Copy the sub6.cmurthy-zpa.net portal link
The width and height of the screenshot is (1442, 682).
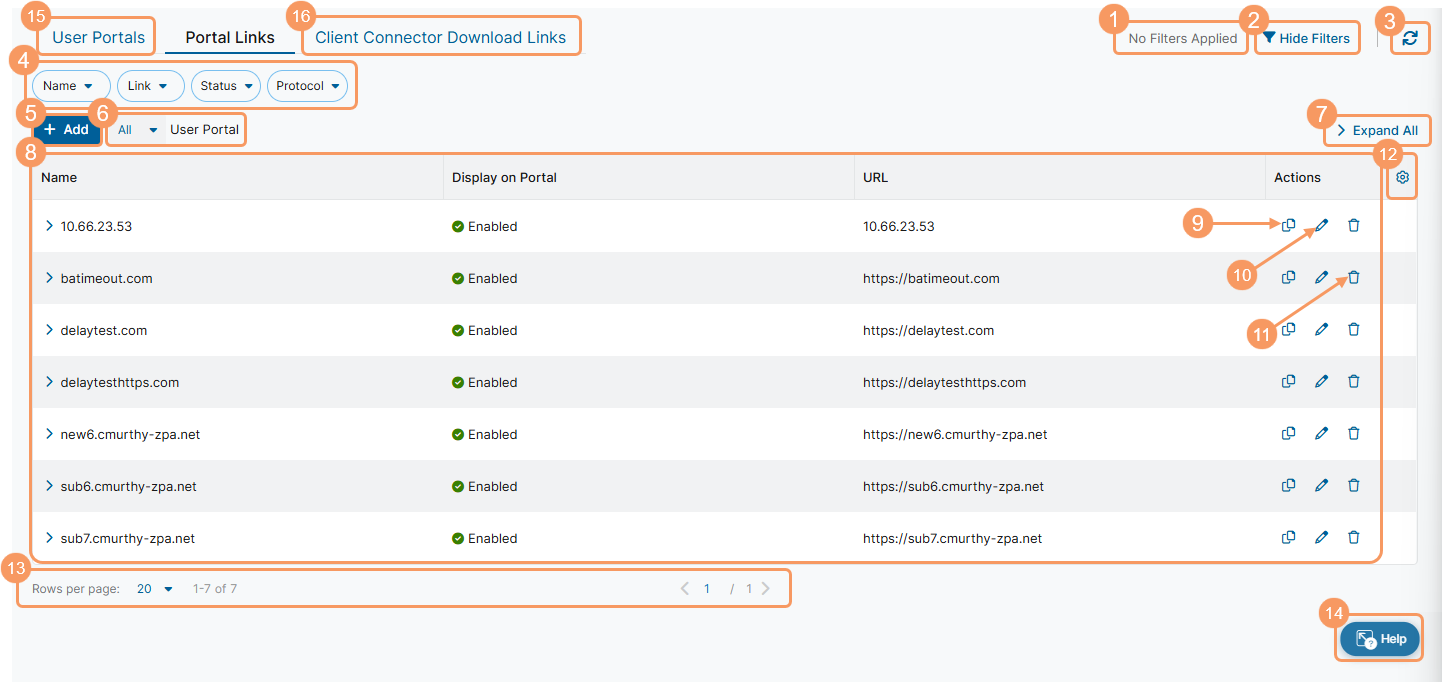pos(1289,486)
